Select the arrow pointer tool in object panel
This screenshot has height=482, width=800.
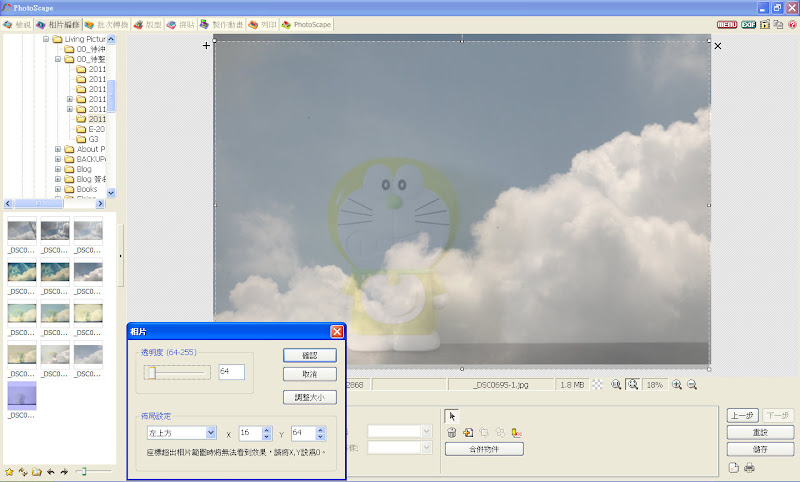452,416
